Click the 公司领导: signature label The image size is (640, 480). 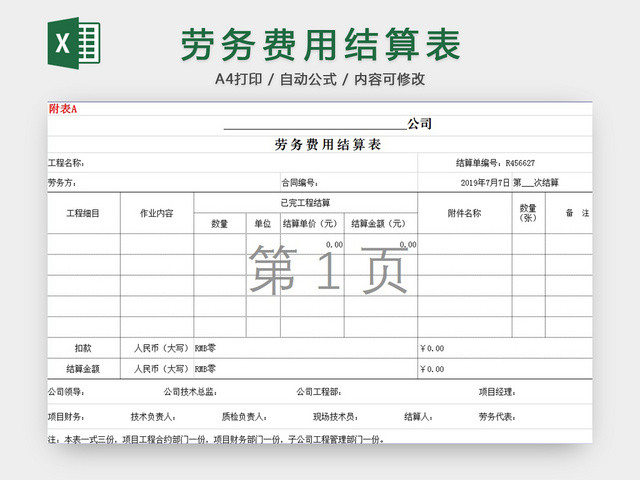[66, 392]
